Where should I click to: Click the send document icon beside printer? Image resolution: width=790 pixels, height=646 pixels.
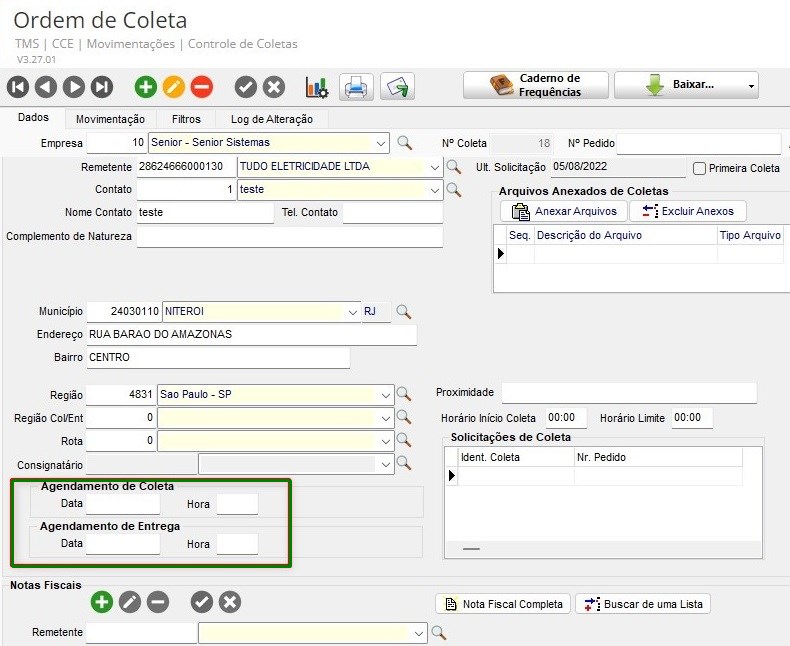coord(398,87)
